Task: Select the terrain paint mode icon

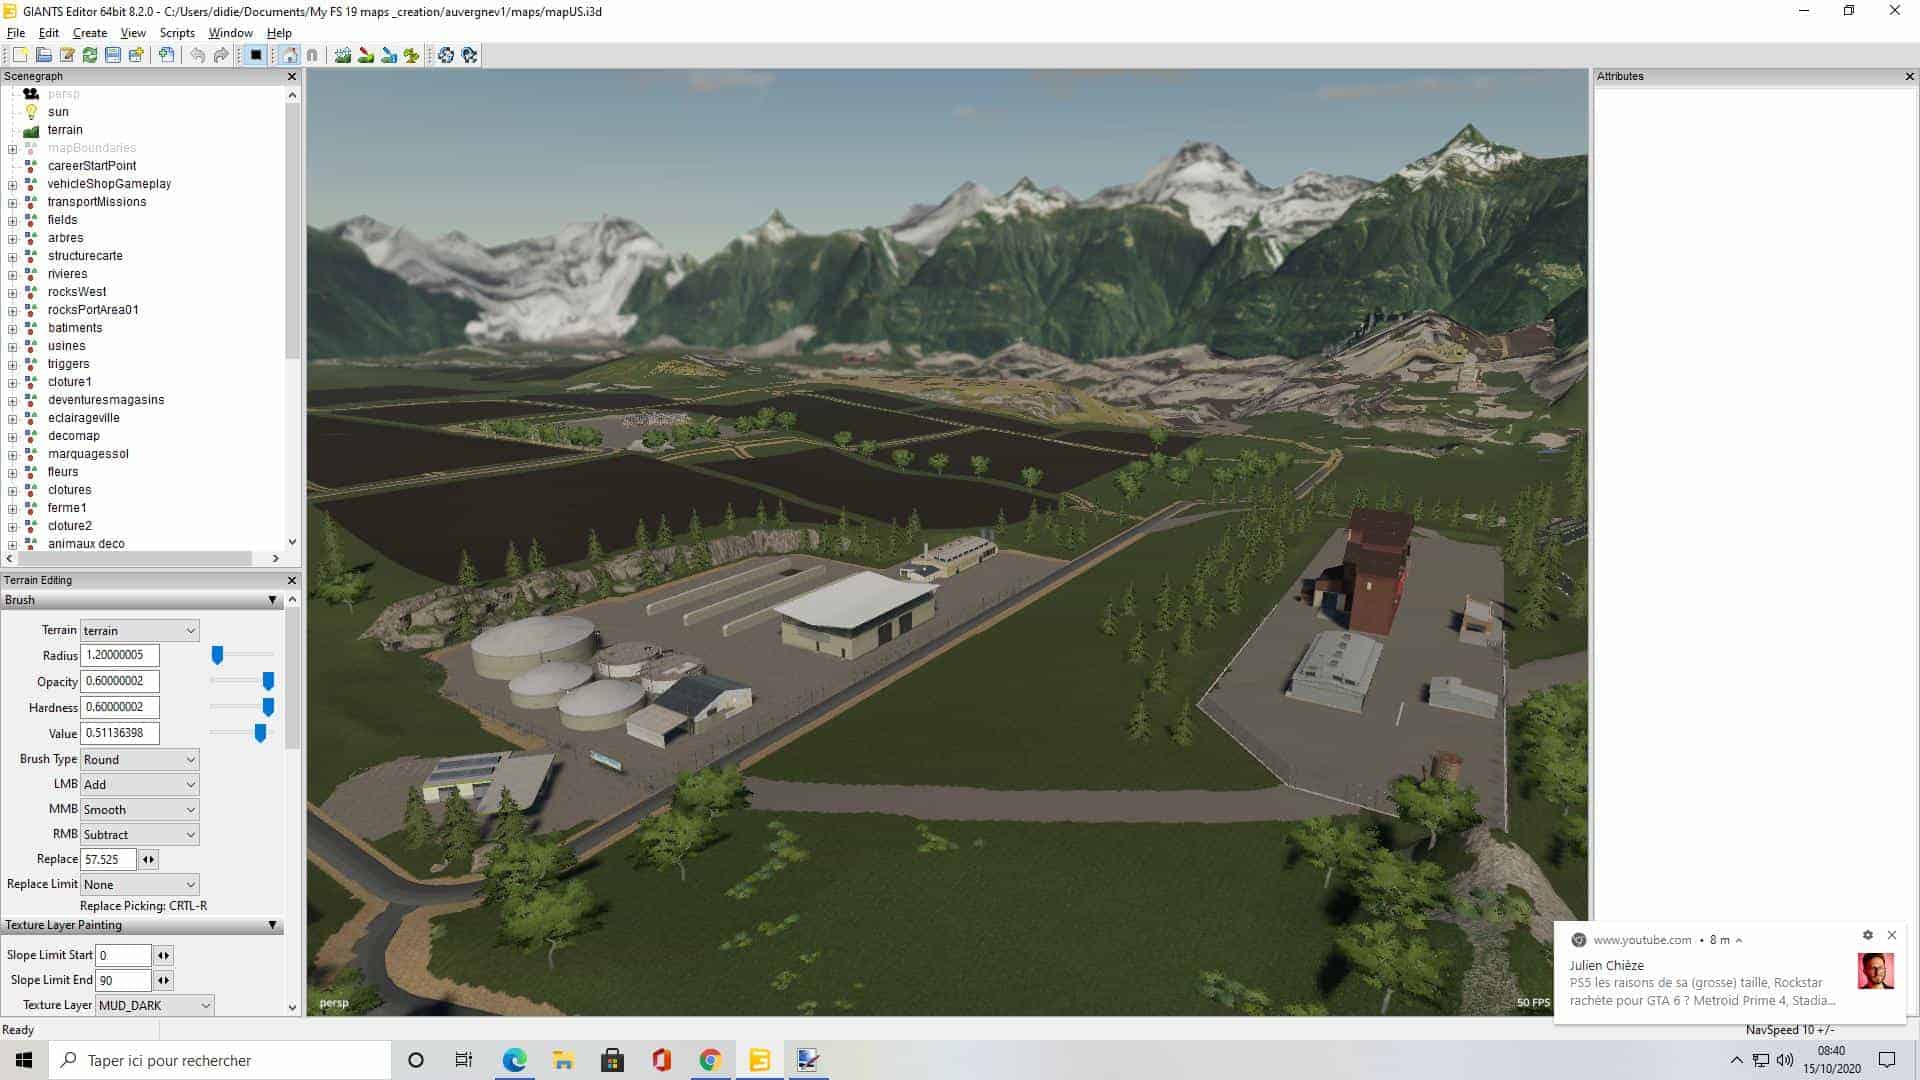Action: [366, 55]
